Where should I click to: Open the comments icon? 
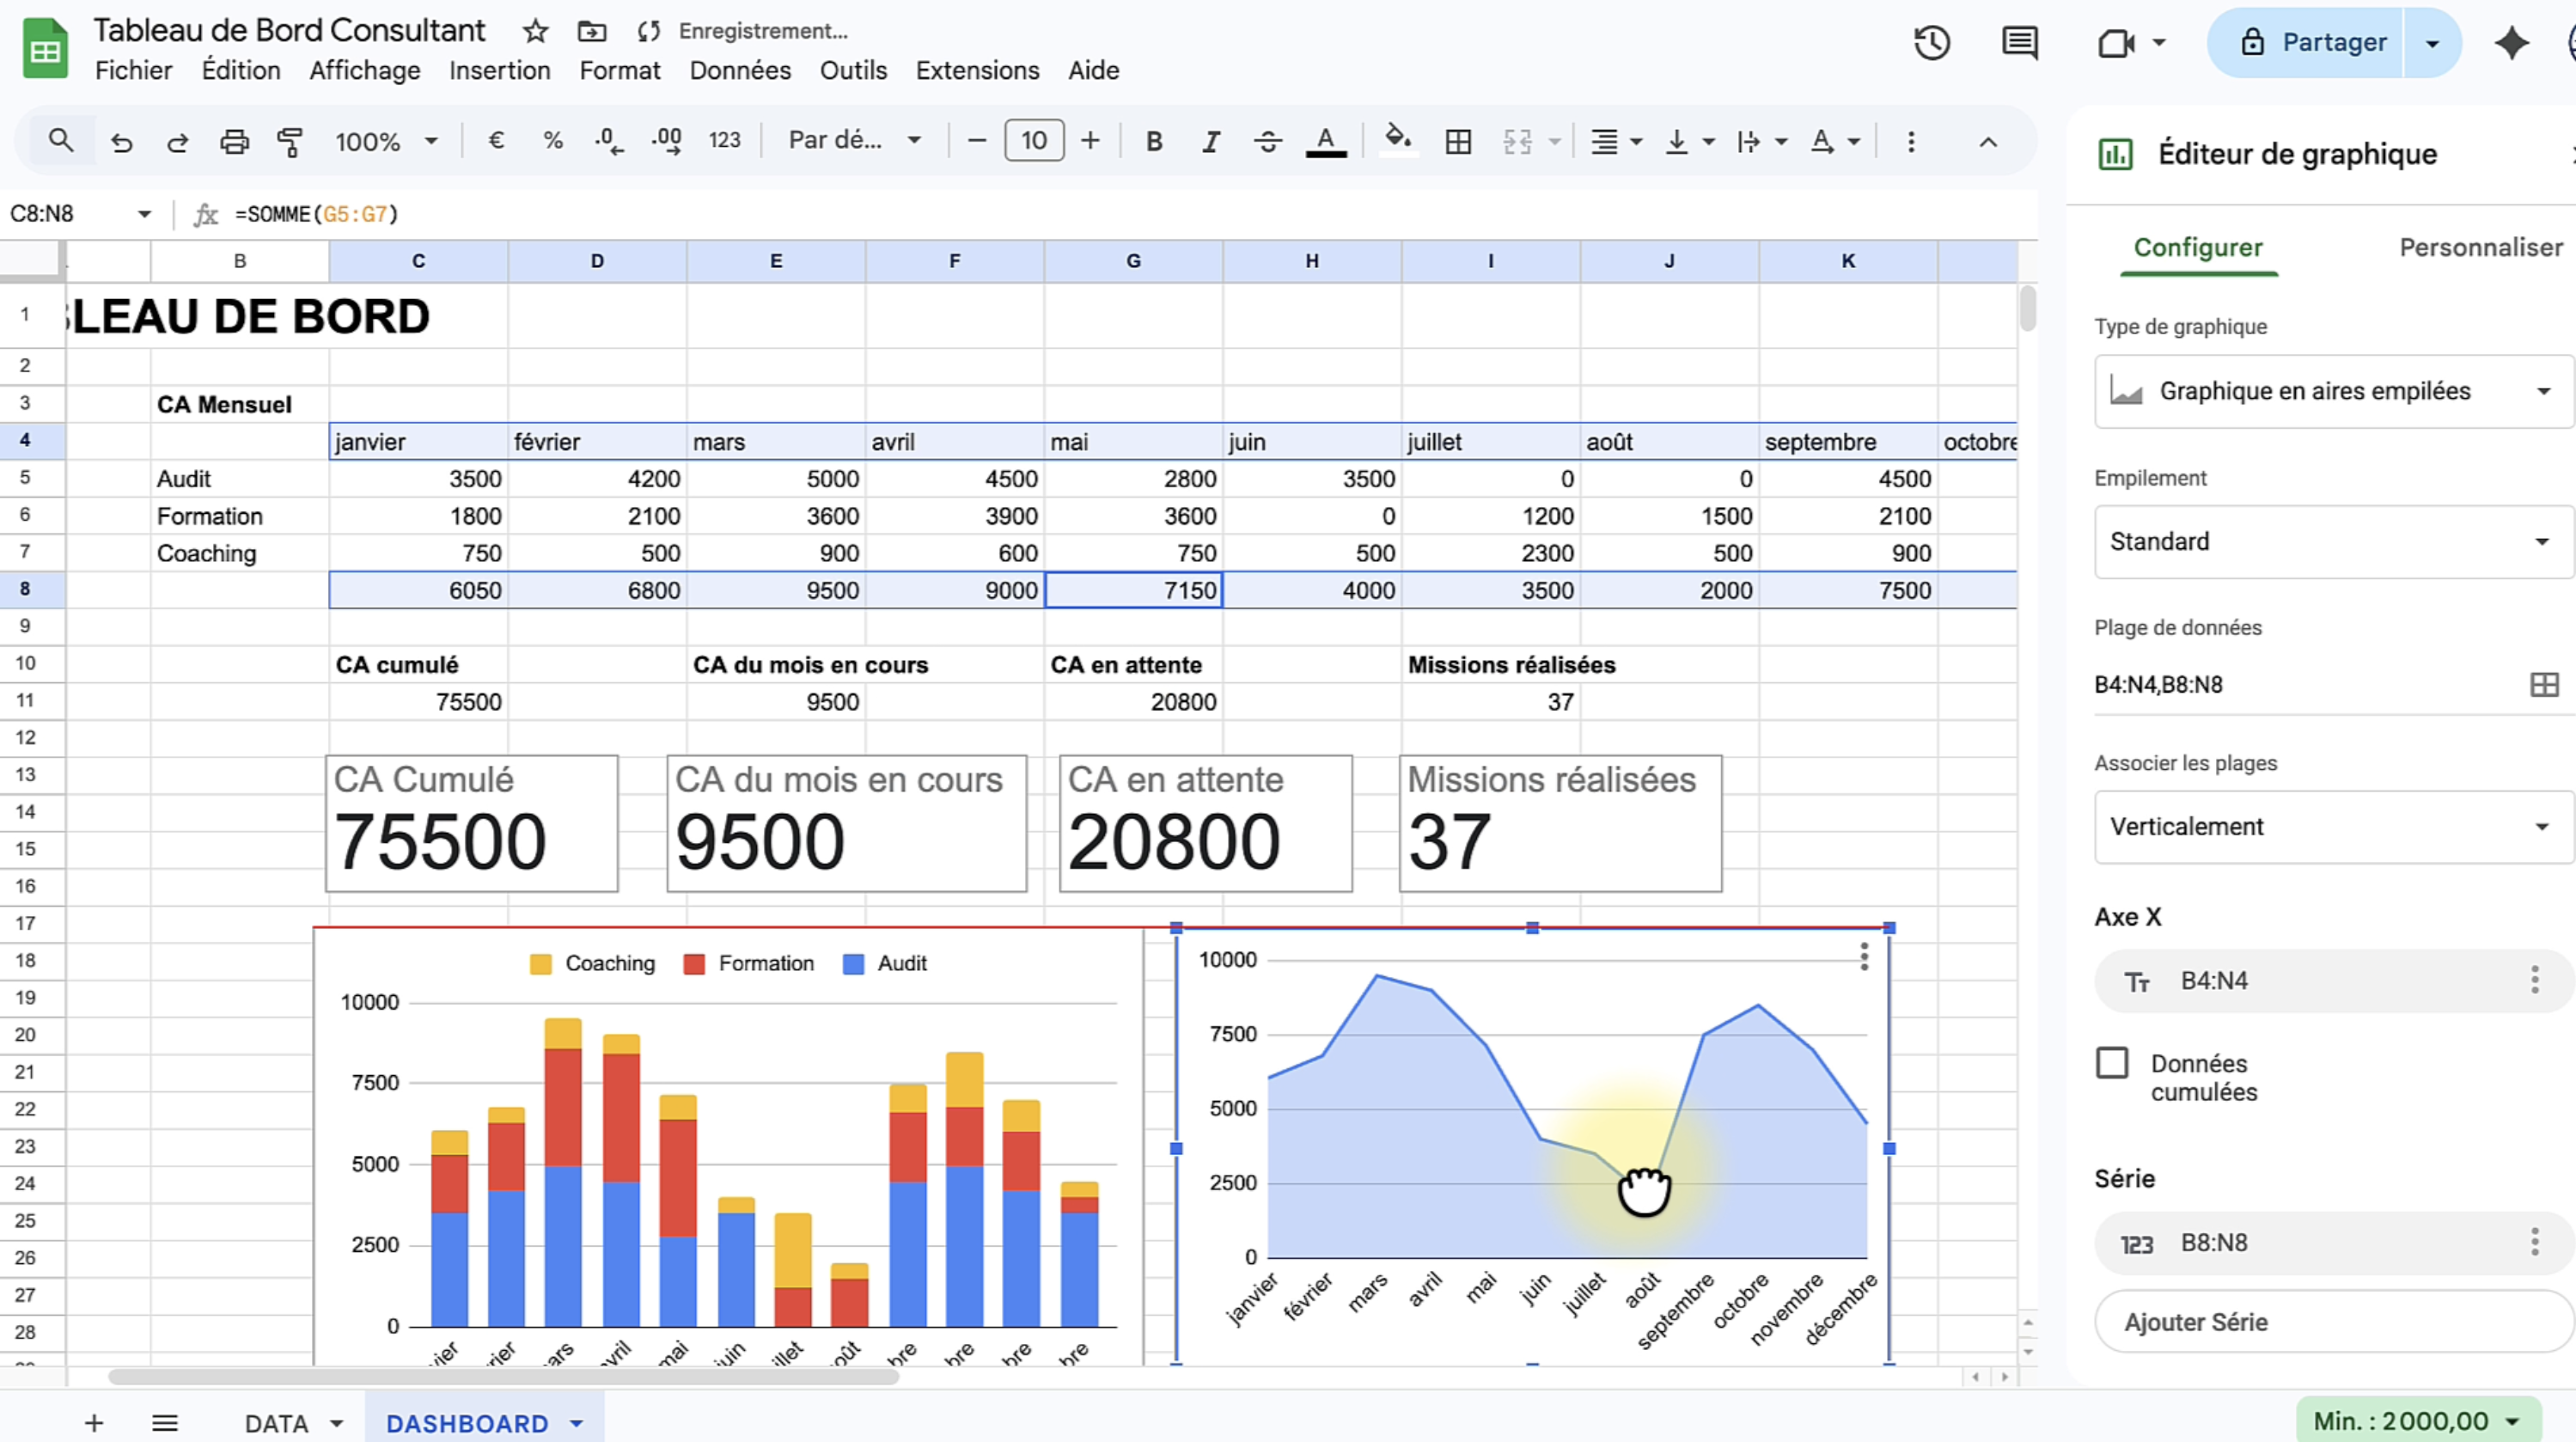point(2019,43)
